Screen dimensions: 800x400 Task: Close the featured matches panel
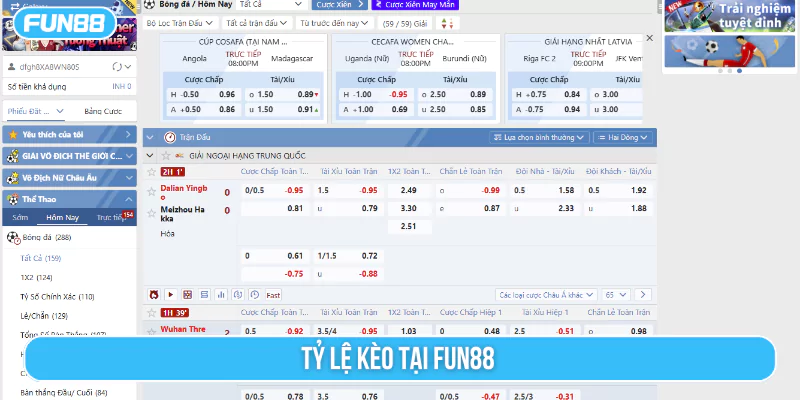click(x=650, y=38)
